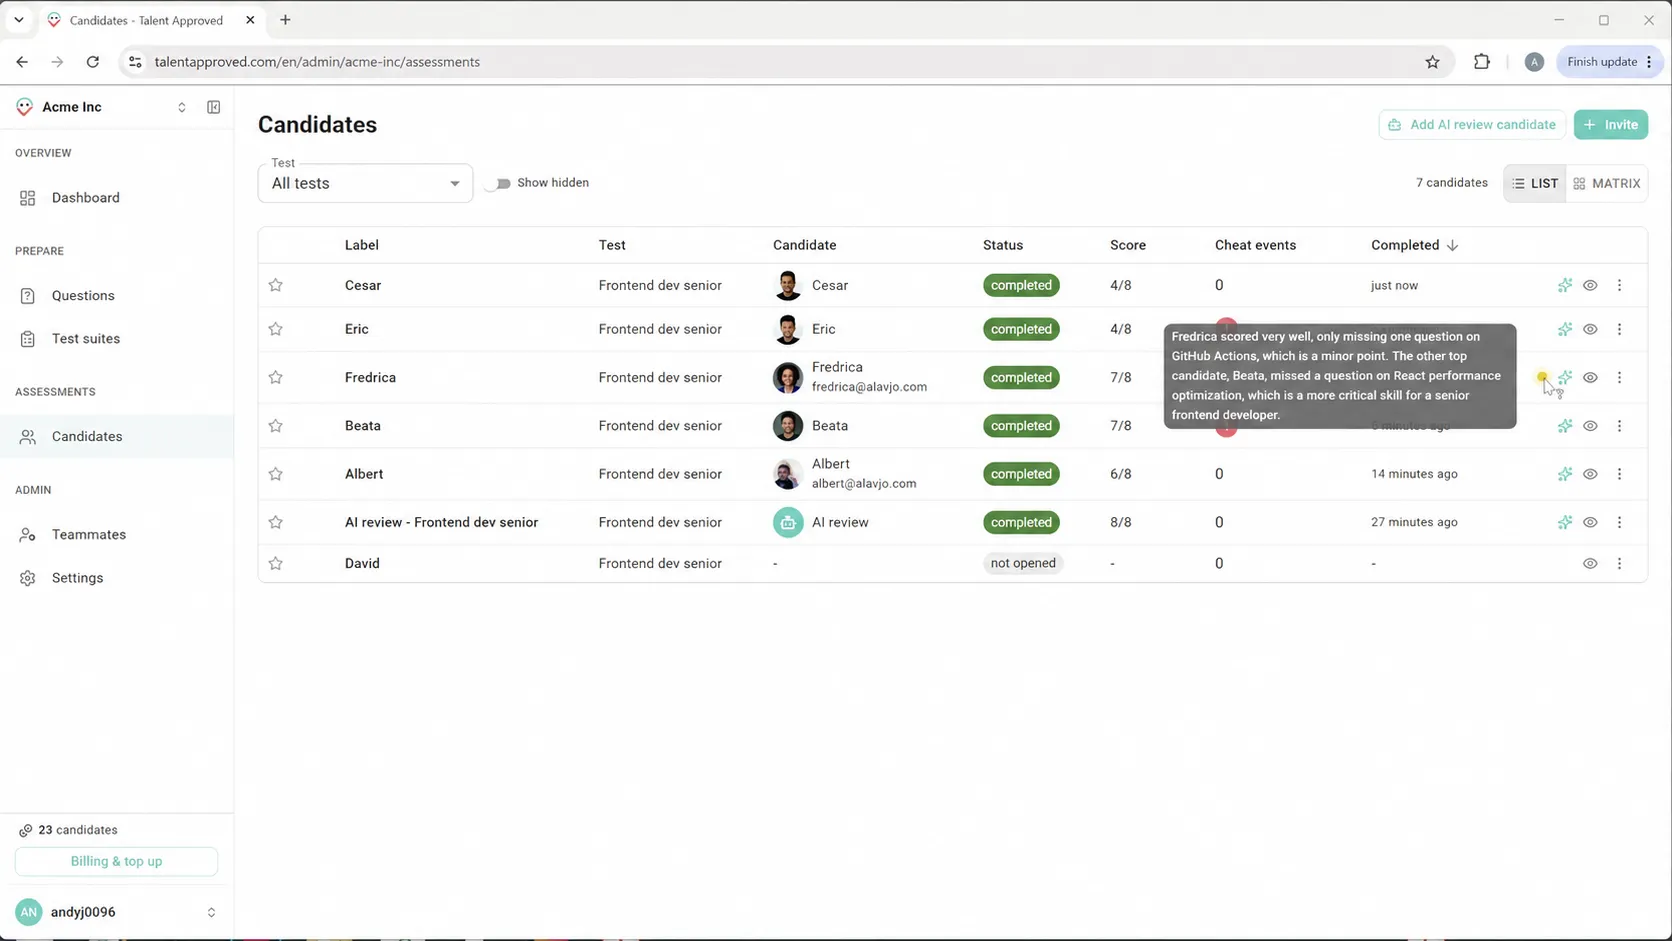Open the Finish update menu
1672x941 pixels.
coord(1610,62)
